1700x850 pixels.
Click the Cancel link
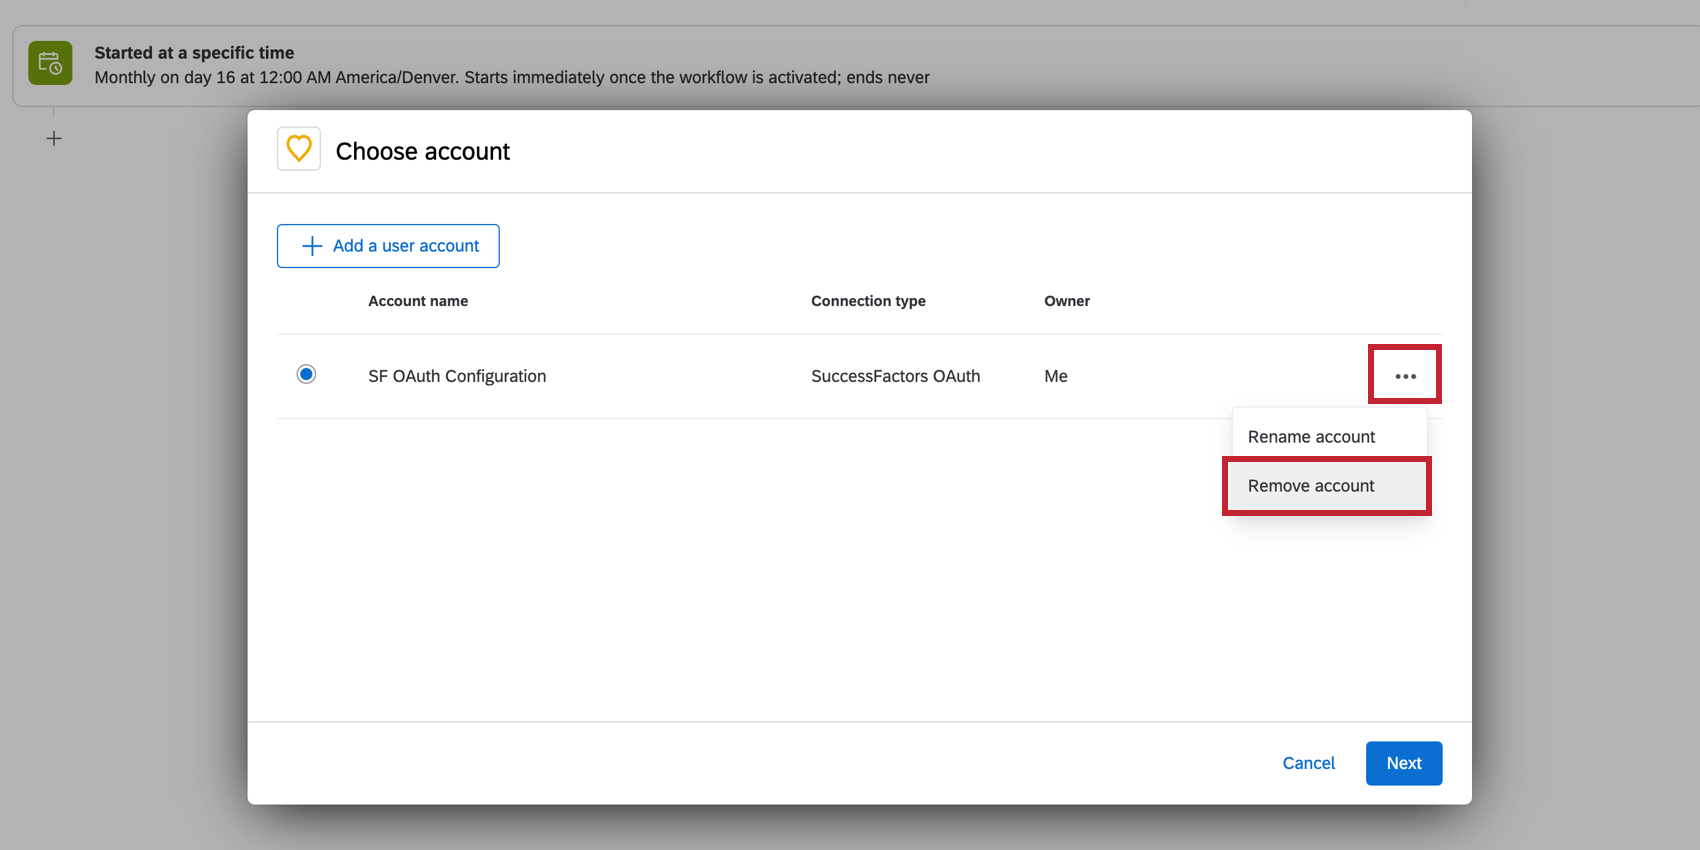pyautogui.click(x=1308, y=763)
